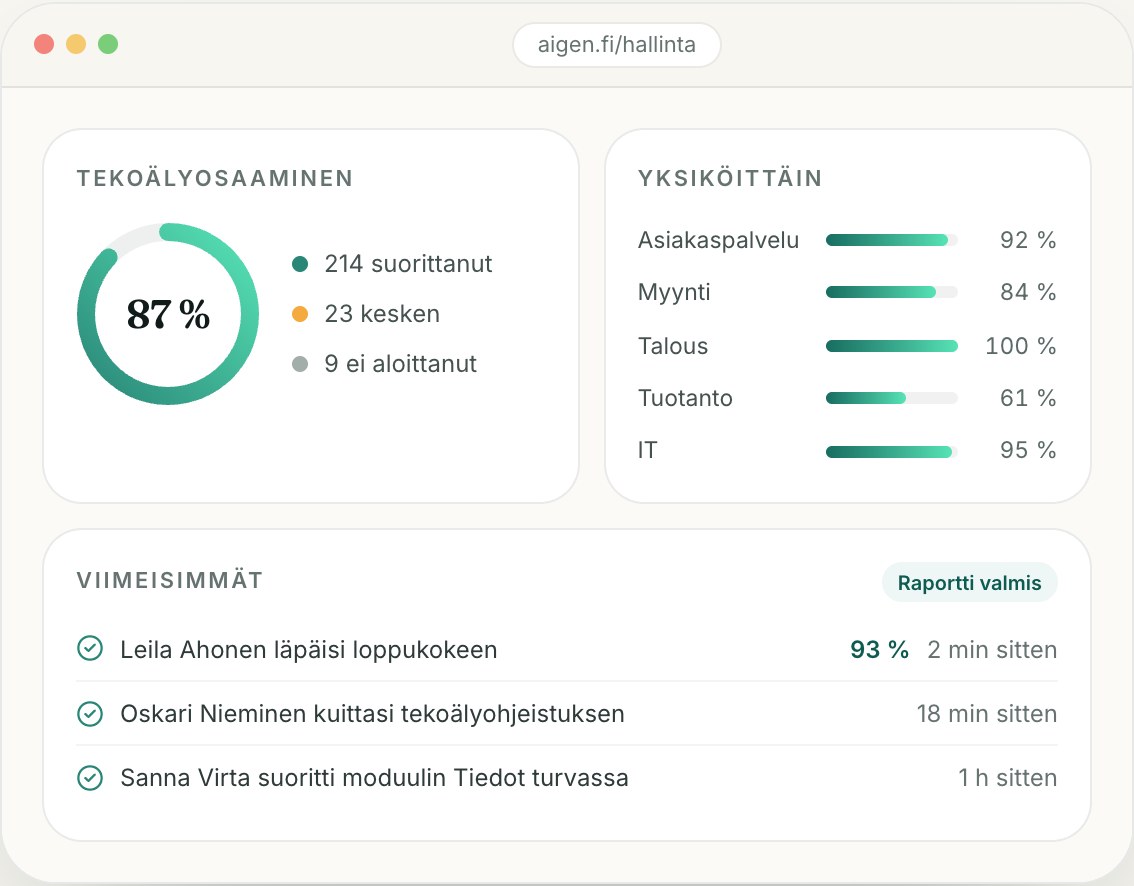Click the Myynti progress bar

coord(892,292)
